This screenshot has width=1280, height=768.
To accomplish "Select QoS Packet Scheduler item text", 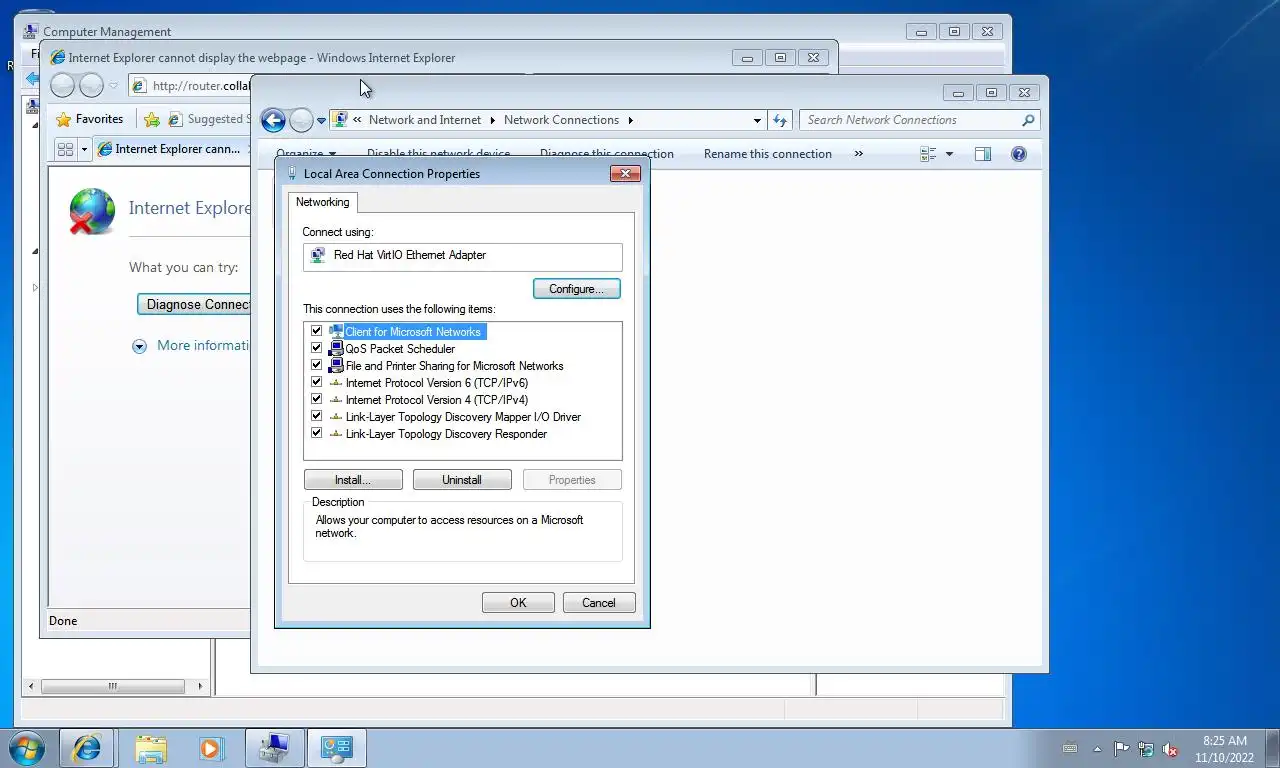I will pyautogui.click(x=400, y=349).
